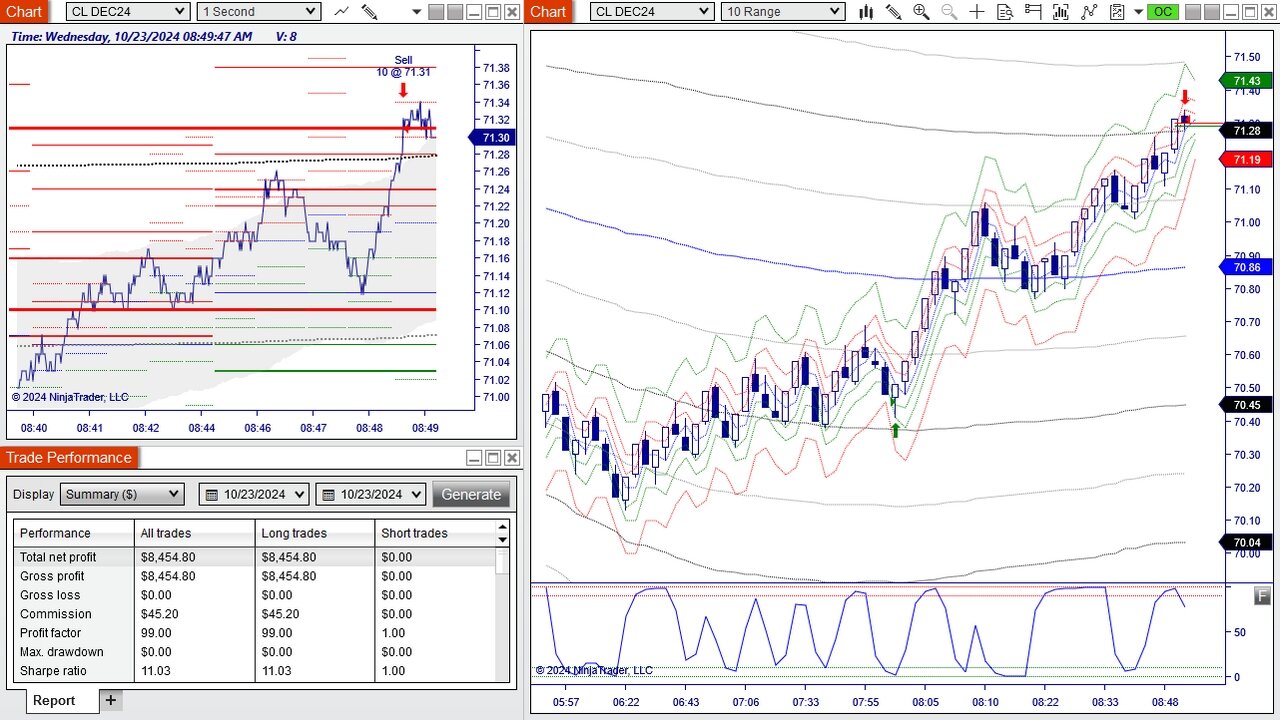
Task: Click second gray link square in left chart
Action: click(454, 12)
